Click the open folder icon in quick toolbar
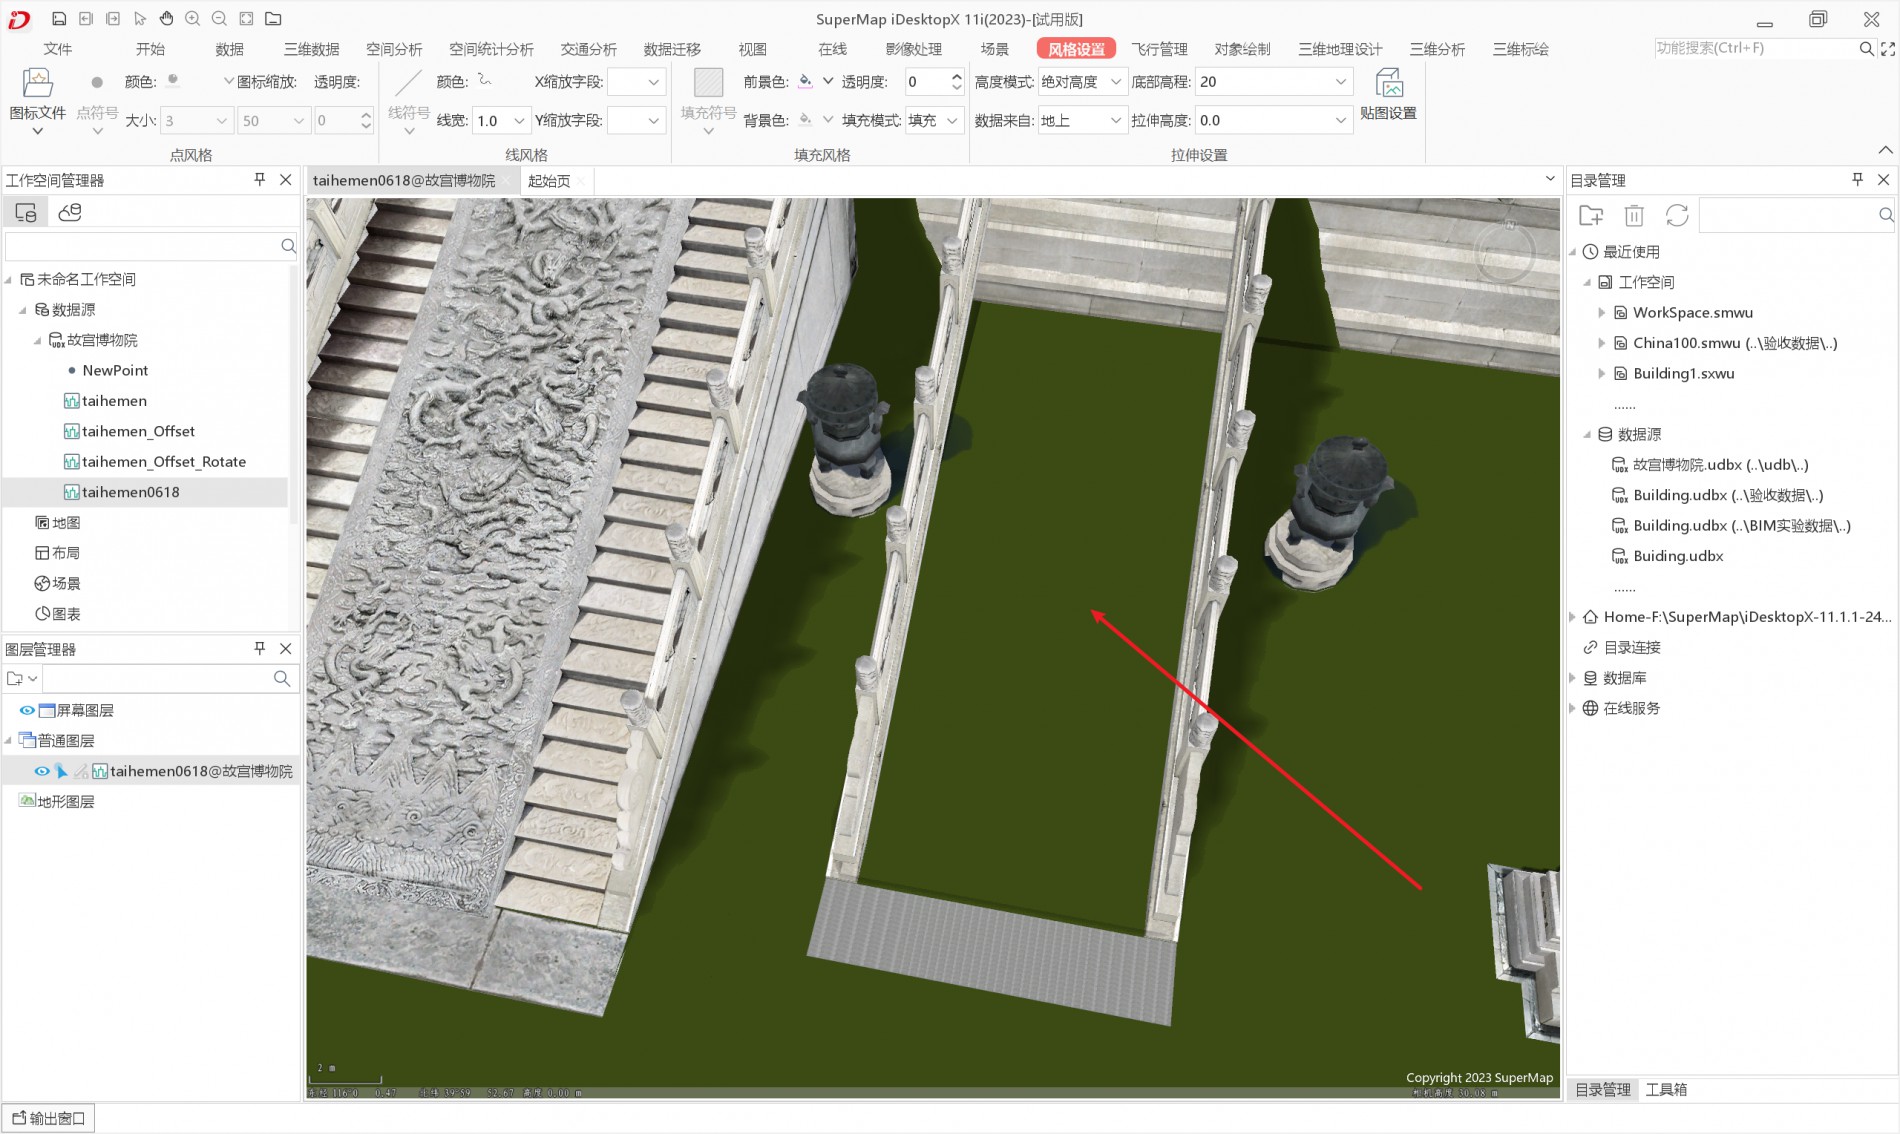1900x1134 pixels. coord(273,19)
